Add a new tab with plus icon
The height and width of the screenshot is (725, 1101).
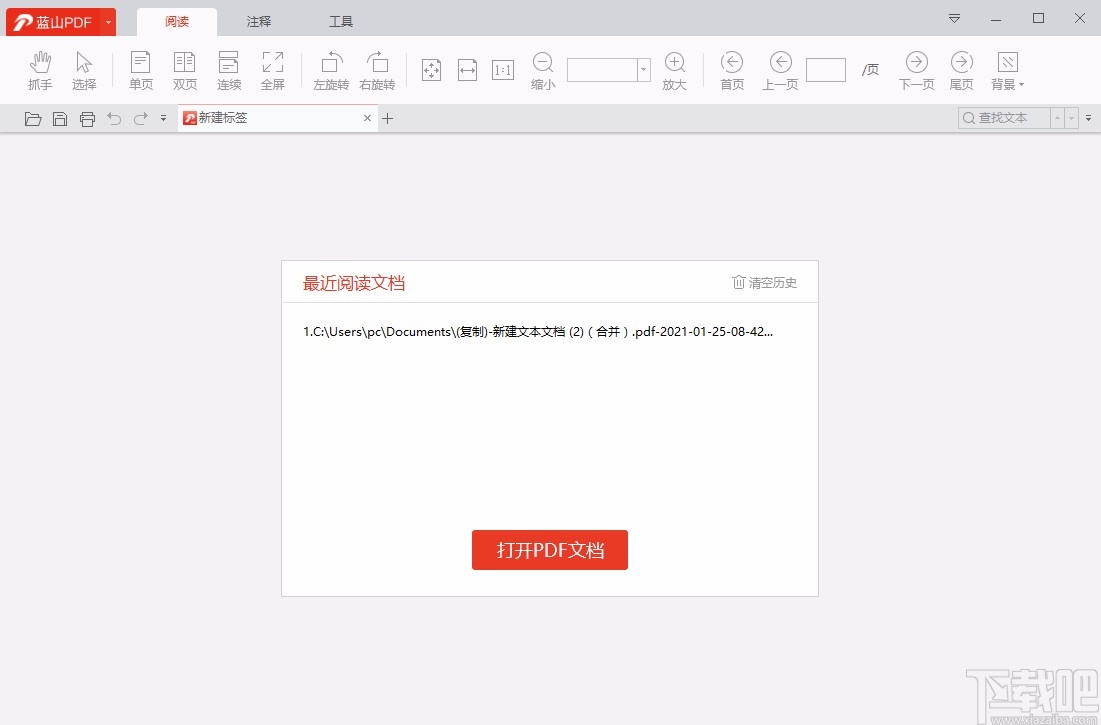point(387,118)
